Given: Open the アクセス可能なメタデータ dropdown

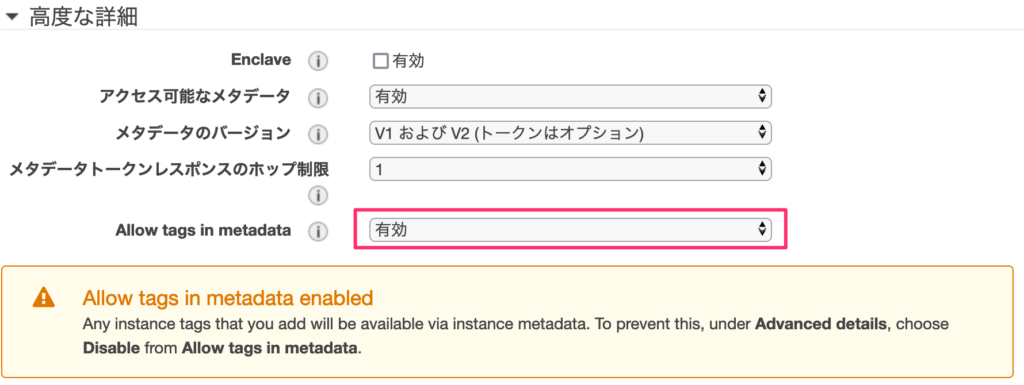Looking at the screenshot, I should 570,97.
